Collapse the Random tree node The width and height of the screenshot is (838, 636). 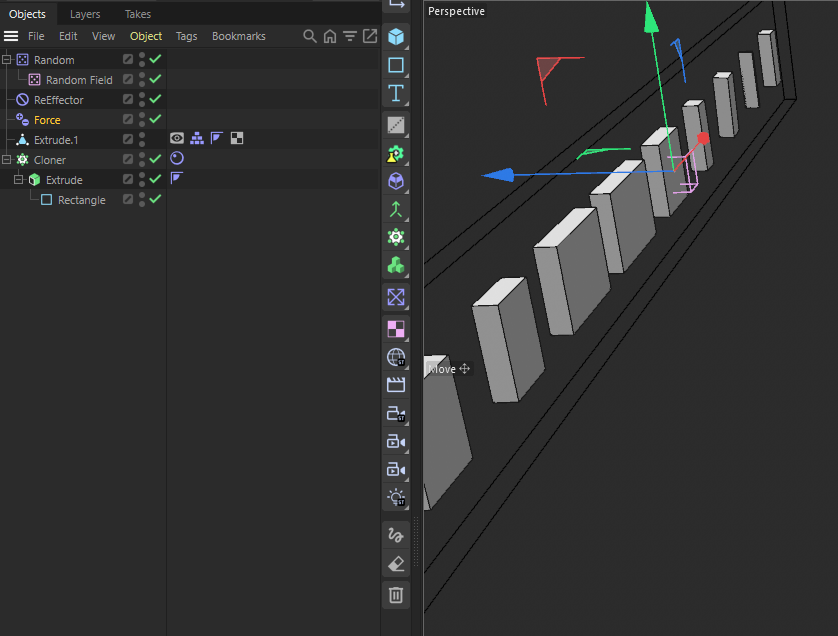pos(6,59)
